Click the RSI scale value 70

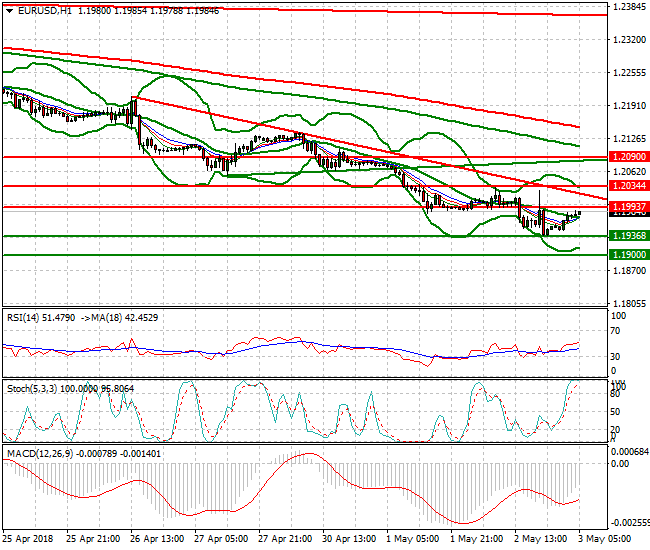pyautogui.click(x=616, y=331)
